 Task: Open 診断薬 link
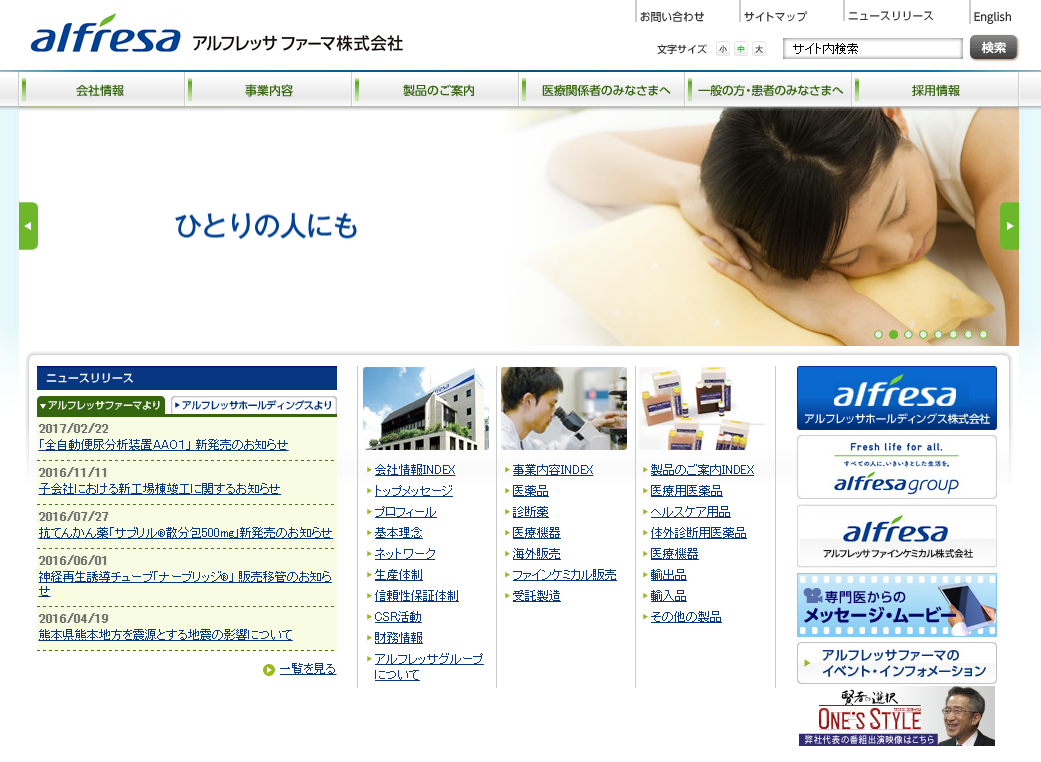pyautogui.click(x=530, y=512)
